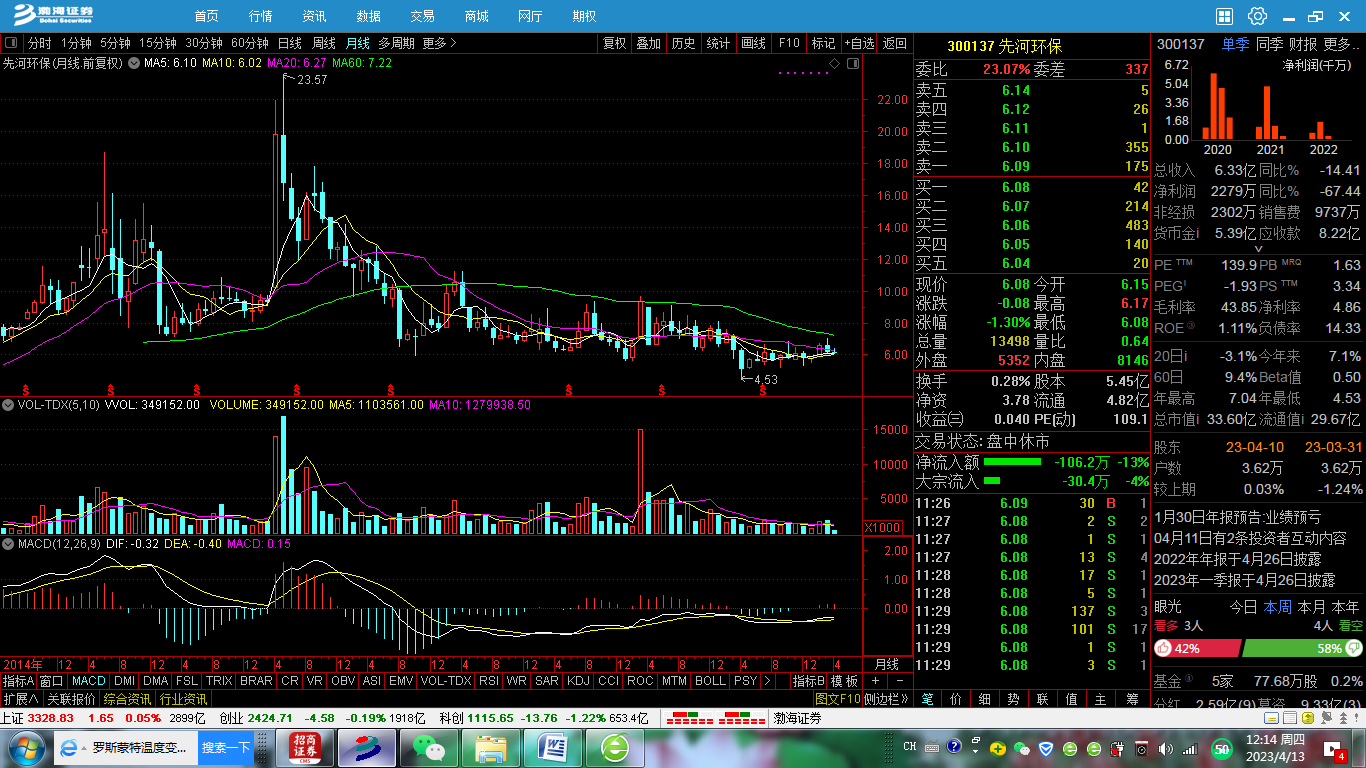This screenshot has width=1366, height=768.
Task: Click the yellow plus 360 tray icon
Action: click(x=997, y=748)
